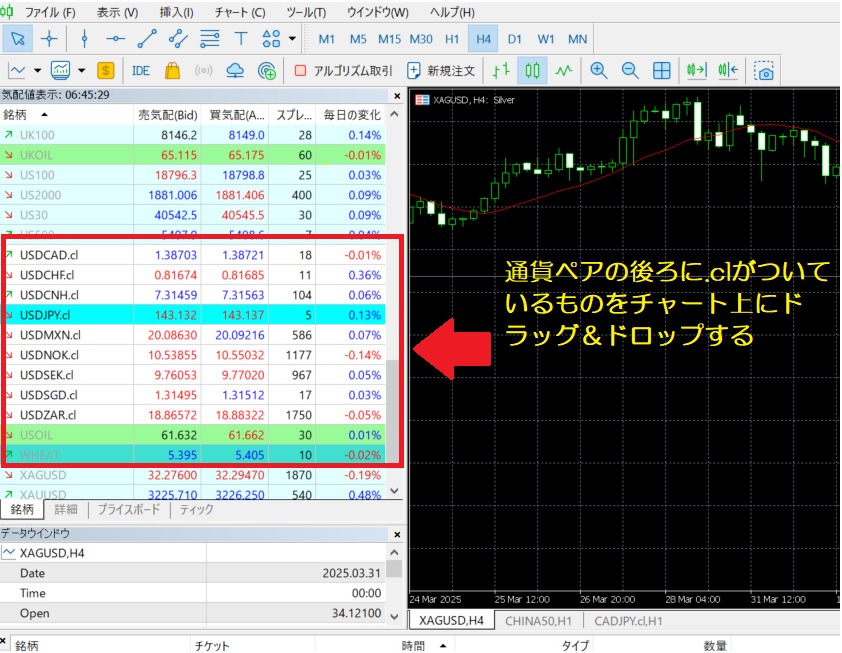This screenshot has height=653, width=842.
Task: Select the UKOIL symbol row
Action: tap(193, 155)
